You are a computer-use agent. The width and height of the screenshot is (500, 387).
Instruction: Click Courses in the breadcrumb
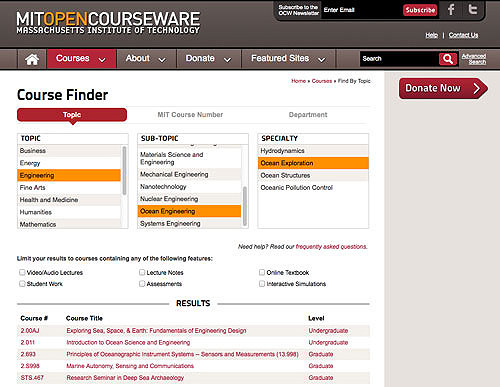[x=322, y=81]
